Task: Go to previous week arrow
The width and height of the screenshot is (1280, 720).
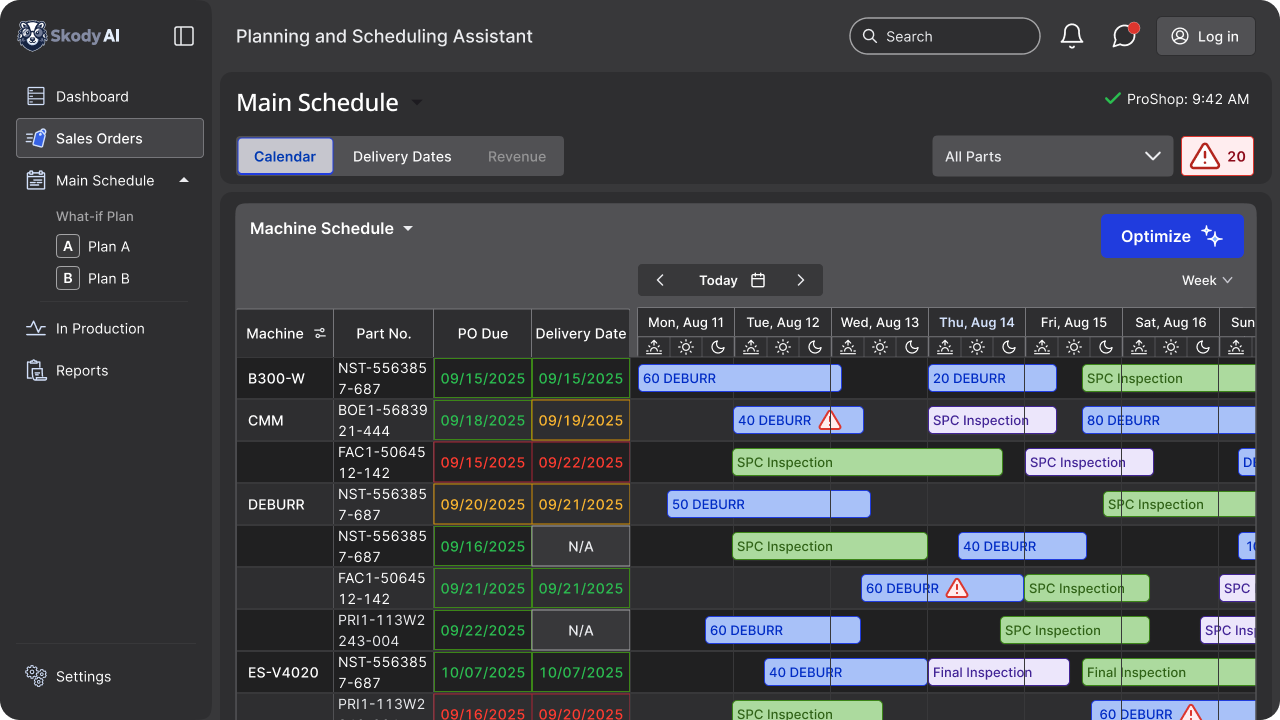Action: coord(660,281)
